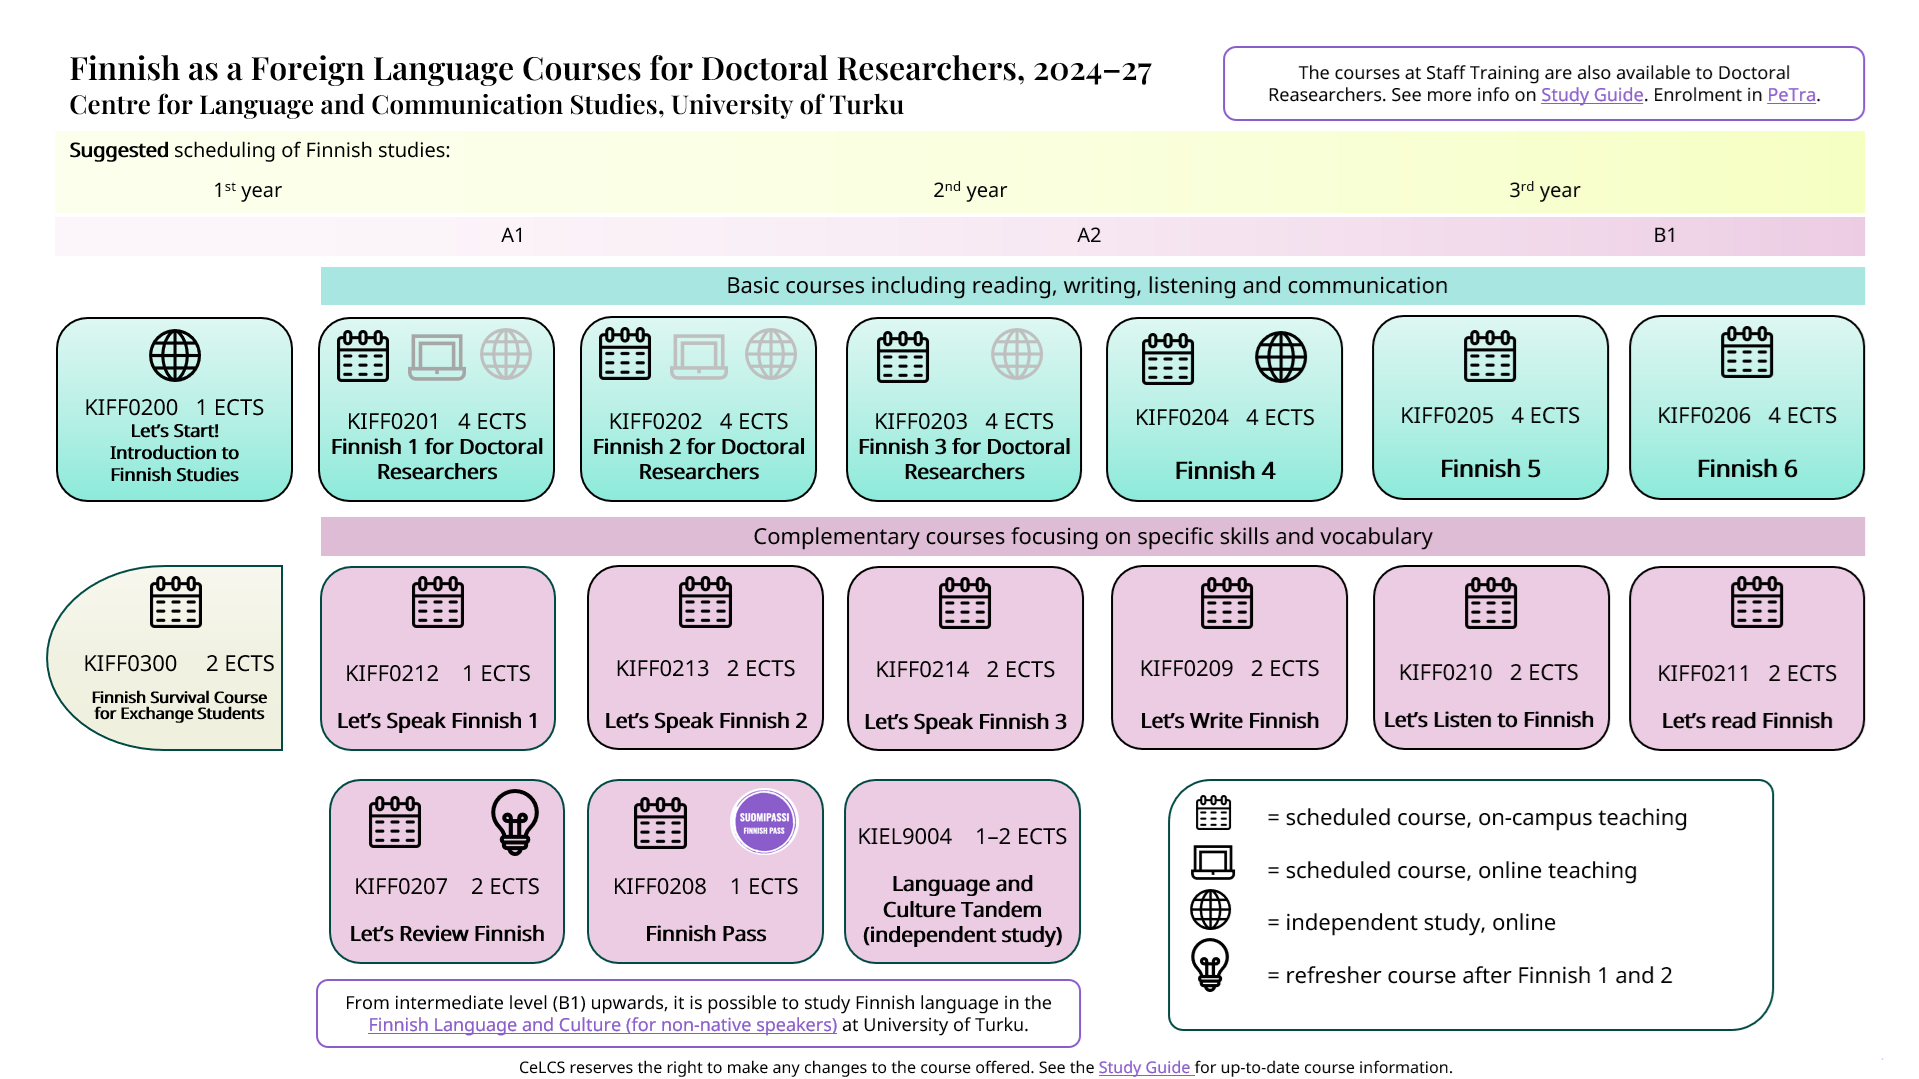Follow the Study Guide link in footer
The image size is (1919, 1079).
click(1144, 1067)
